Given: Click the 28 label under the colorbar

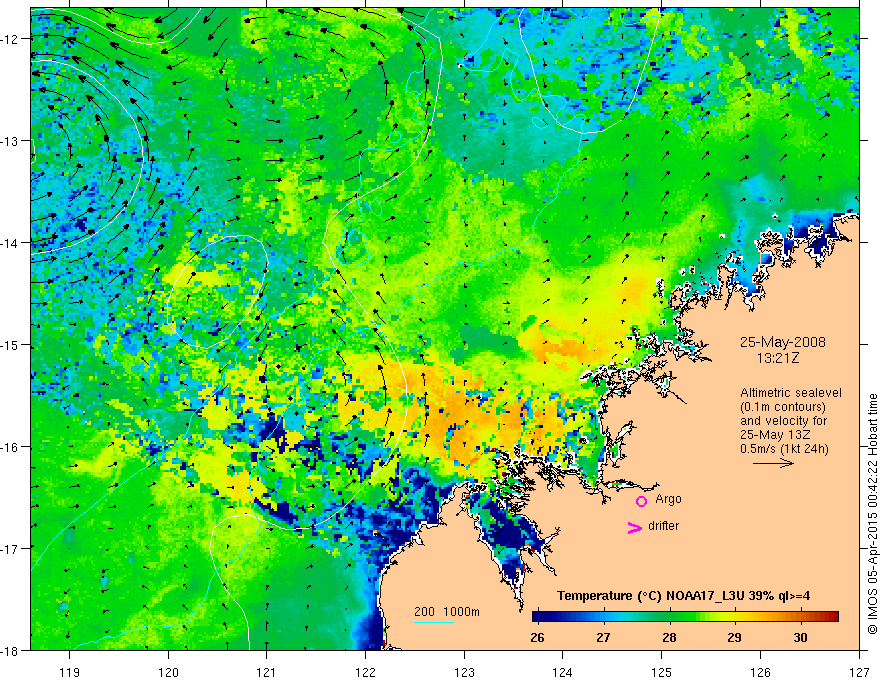Looking at the screenshot, I should 669,637.
